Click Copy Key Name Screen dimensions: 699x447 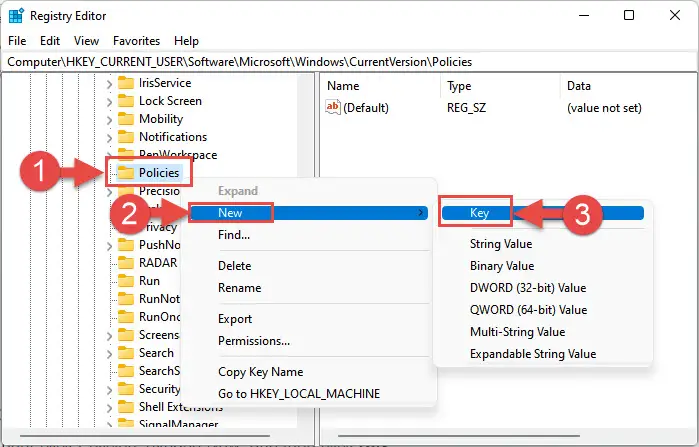pos(260,372)
